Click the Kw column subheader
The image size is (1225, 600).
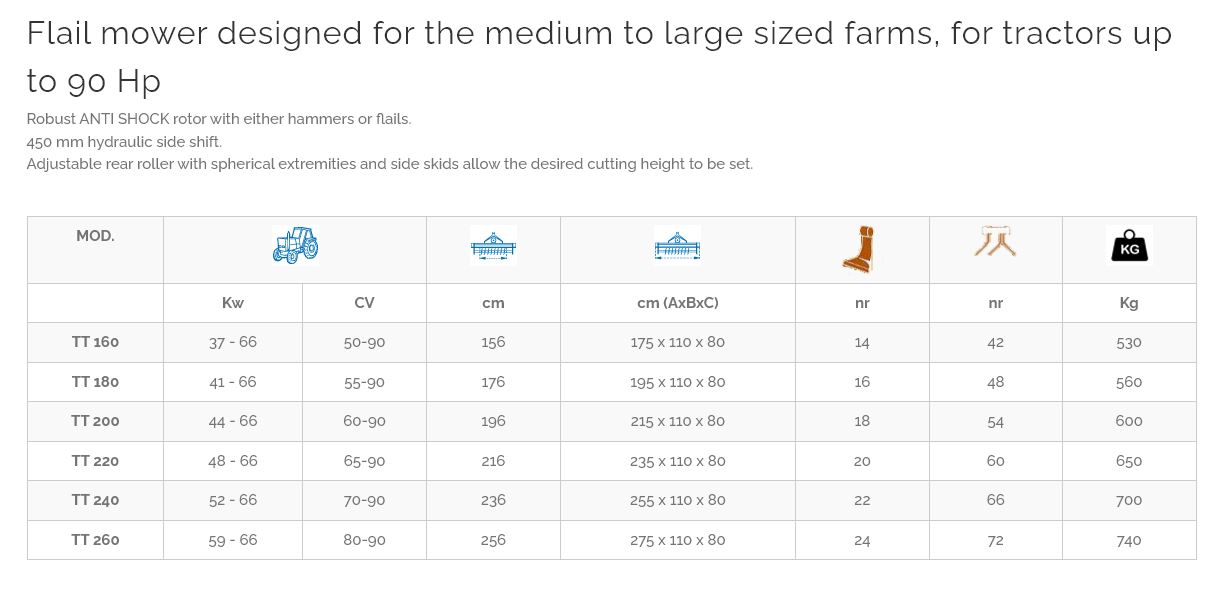pyautogui.click(x=233, y=303)
